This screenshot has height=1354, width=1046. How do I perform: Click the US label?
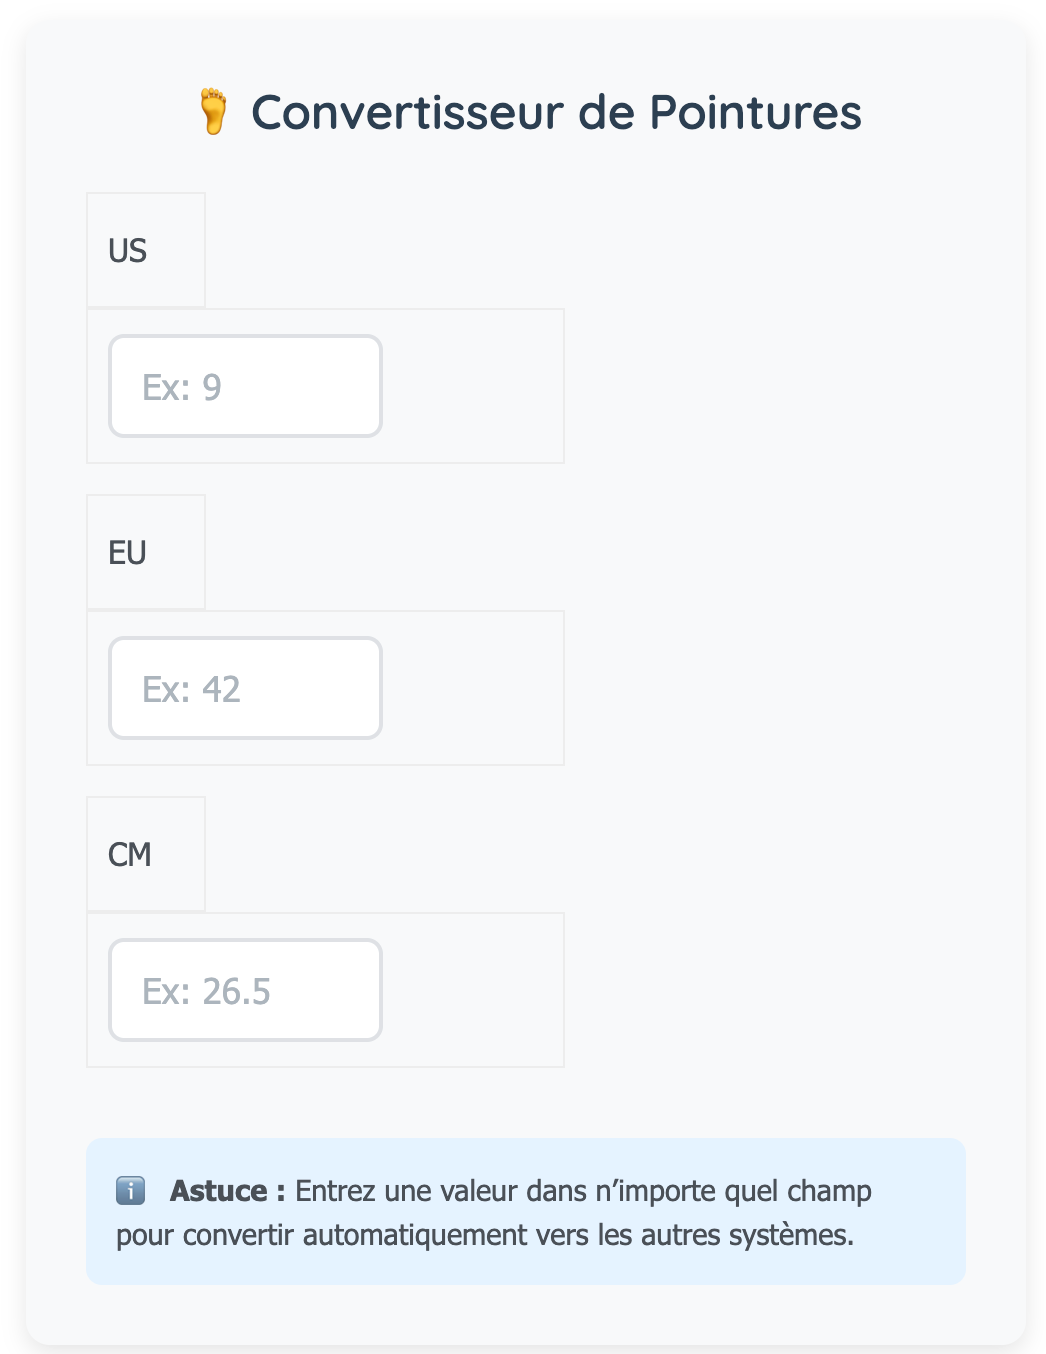coord(128,250)
